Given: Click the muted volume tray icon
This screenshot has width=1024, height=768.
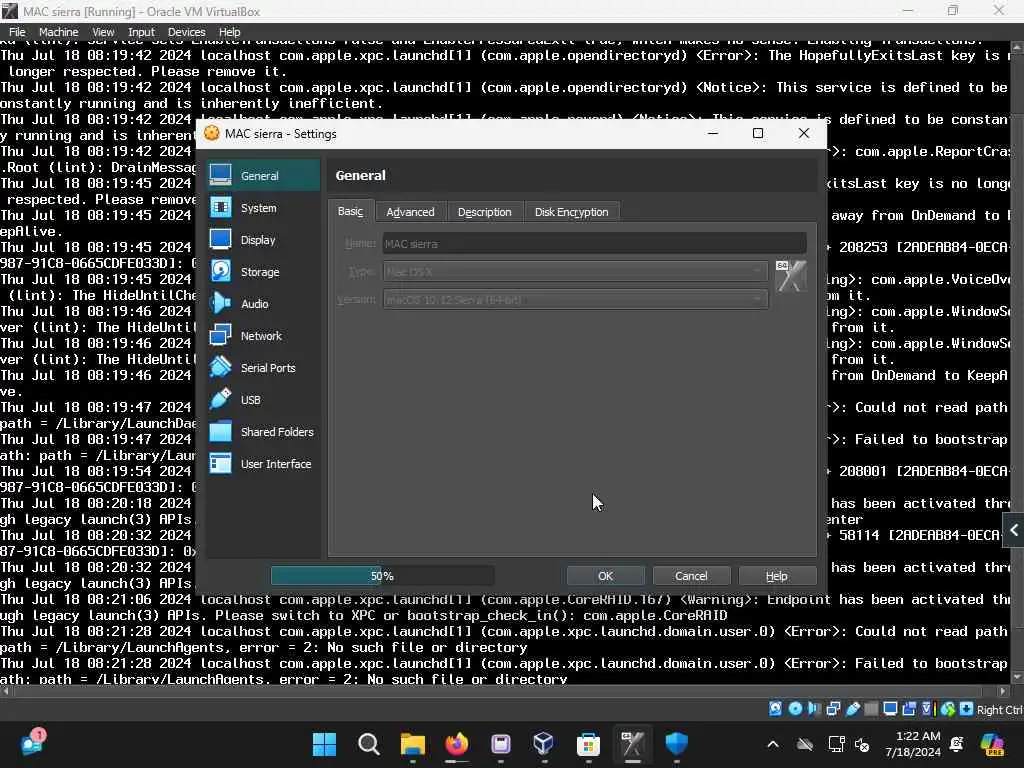Looking at the screenshot, I should (x=862, y=744).
